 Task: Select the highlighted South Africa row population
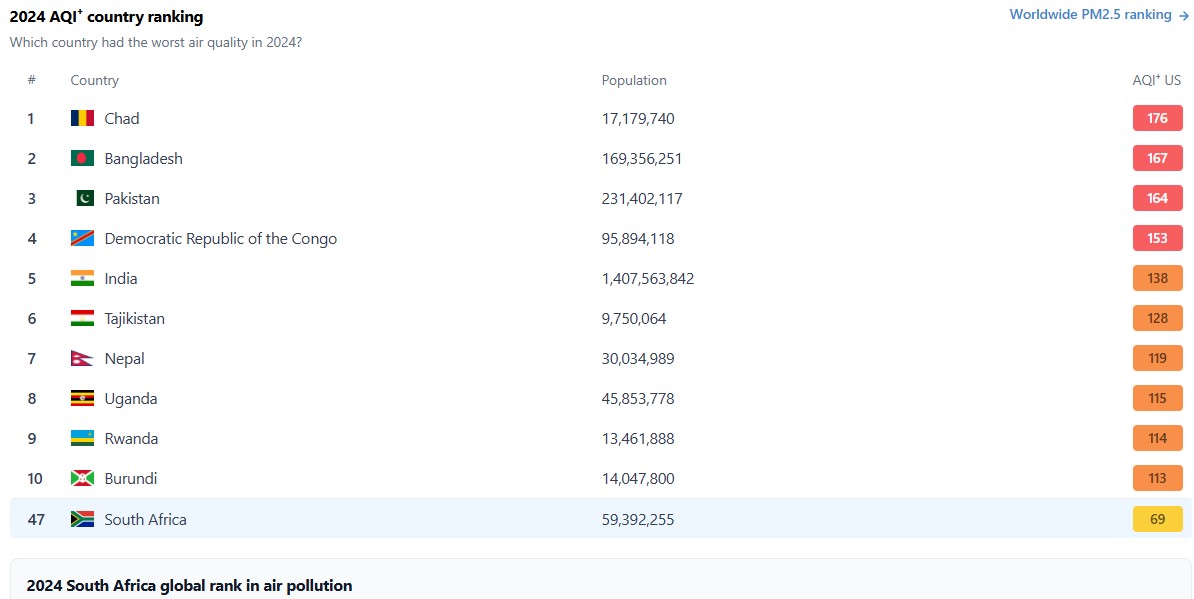[x=638, y=519]
